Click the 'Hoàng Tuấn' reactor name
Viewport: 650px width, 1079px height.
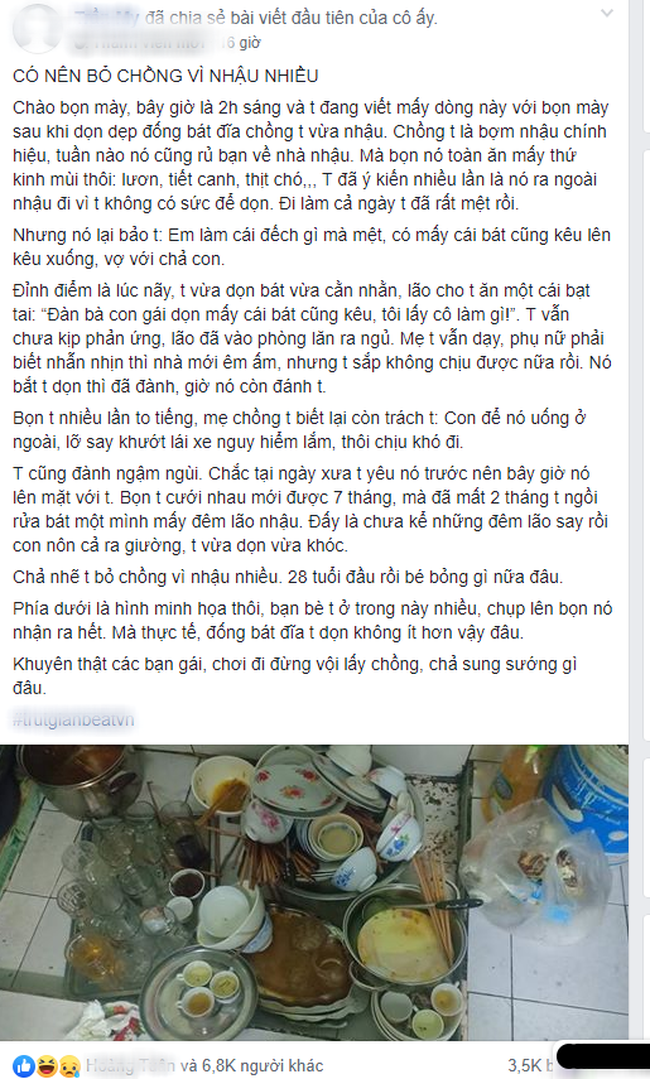tap(129, 1066)
